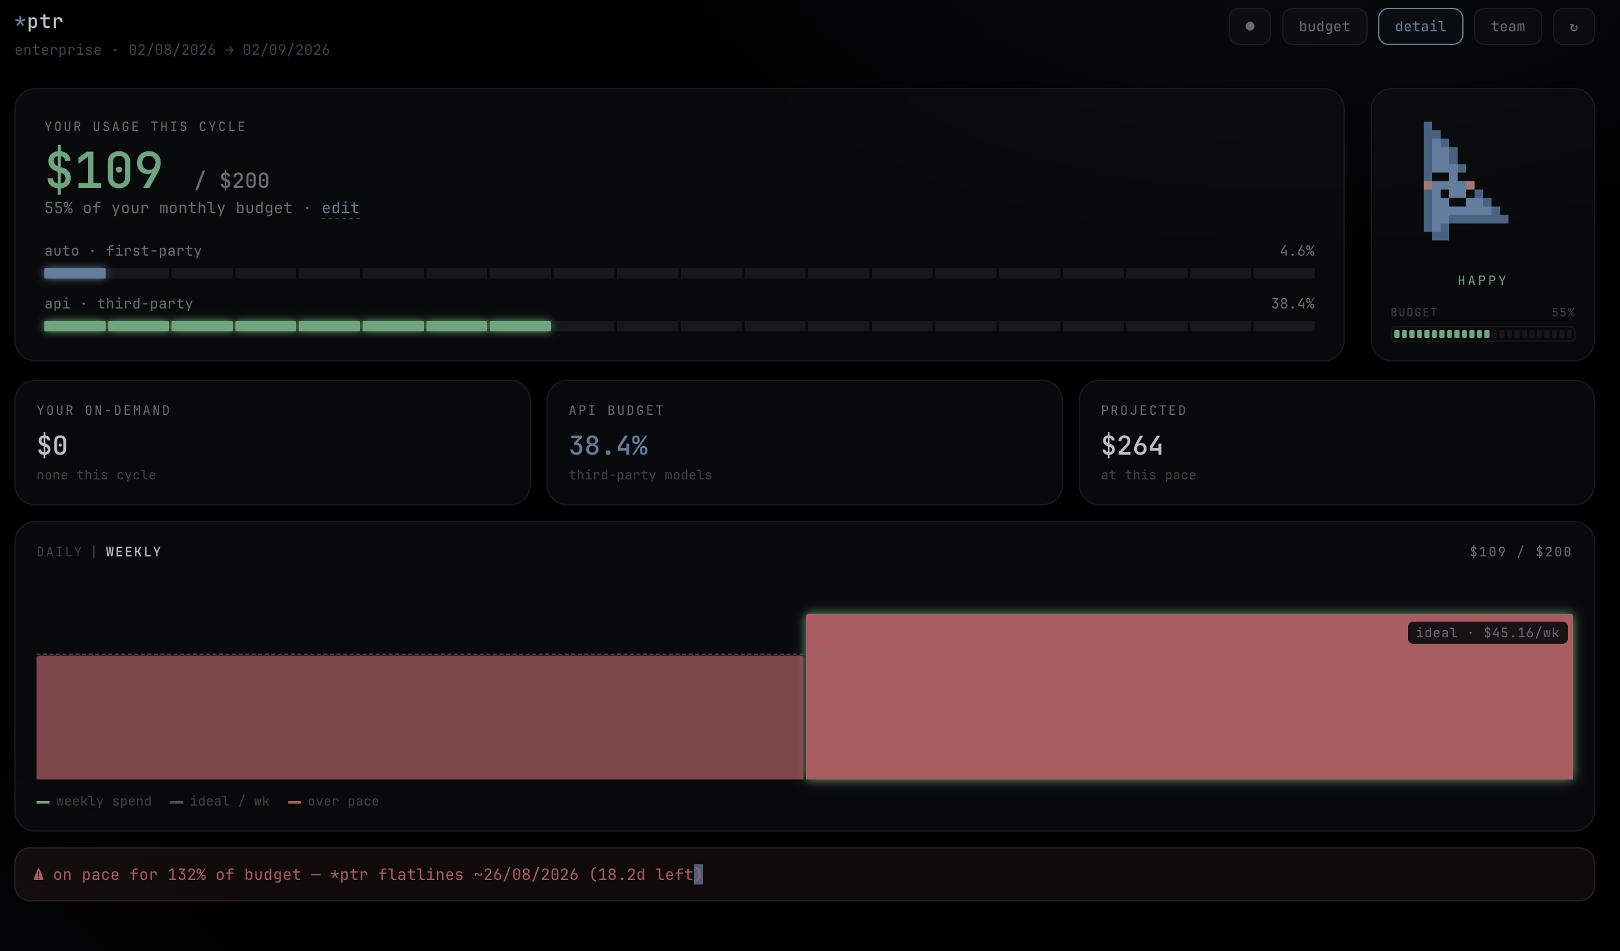Viewport: 1620px width, 951px height.
Task: Click the $109 usage amount
Action: click(104, 170)
